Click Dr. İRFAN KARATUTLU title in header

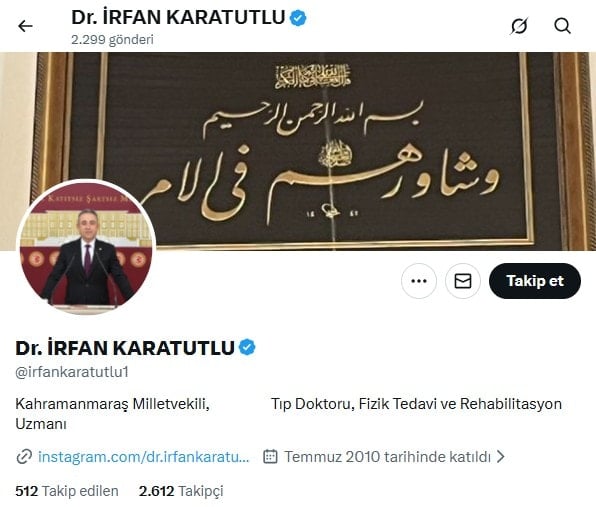click(178, 17)
